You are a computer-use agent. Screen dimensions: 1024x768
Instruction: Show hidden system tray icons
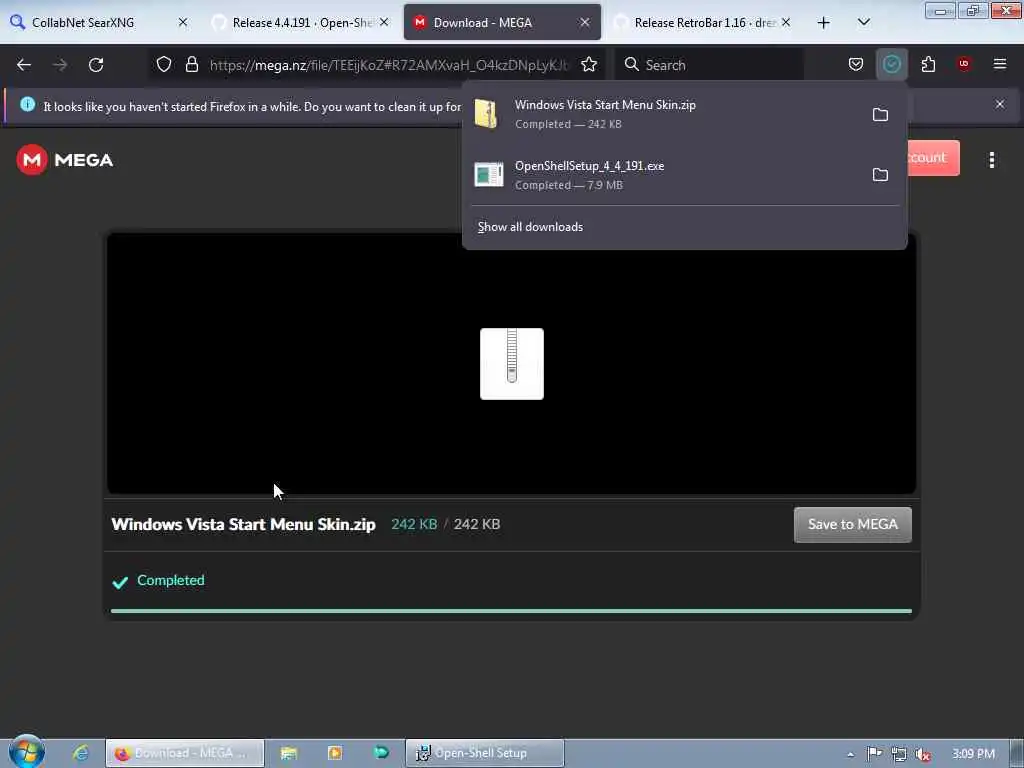(850, 754)
